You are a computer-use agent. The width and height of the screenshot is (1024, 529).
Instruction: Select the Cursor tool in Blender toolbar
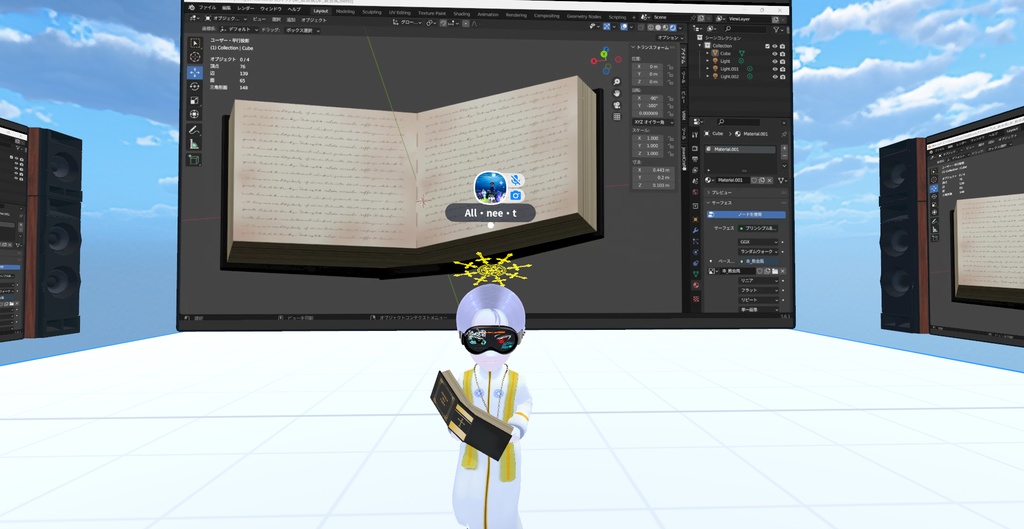point(195,57)
